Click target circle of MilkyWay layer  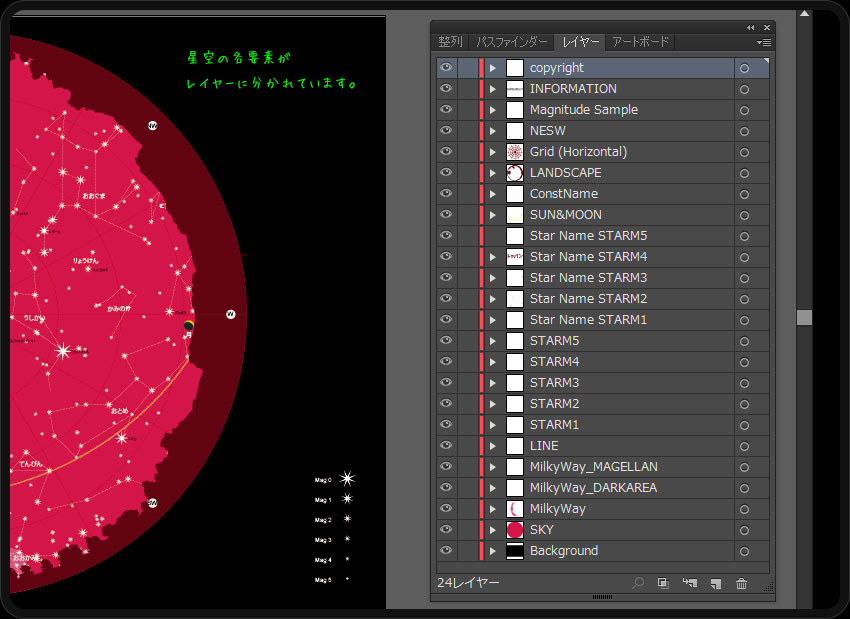pyautogui.click(x=744, y=510)
